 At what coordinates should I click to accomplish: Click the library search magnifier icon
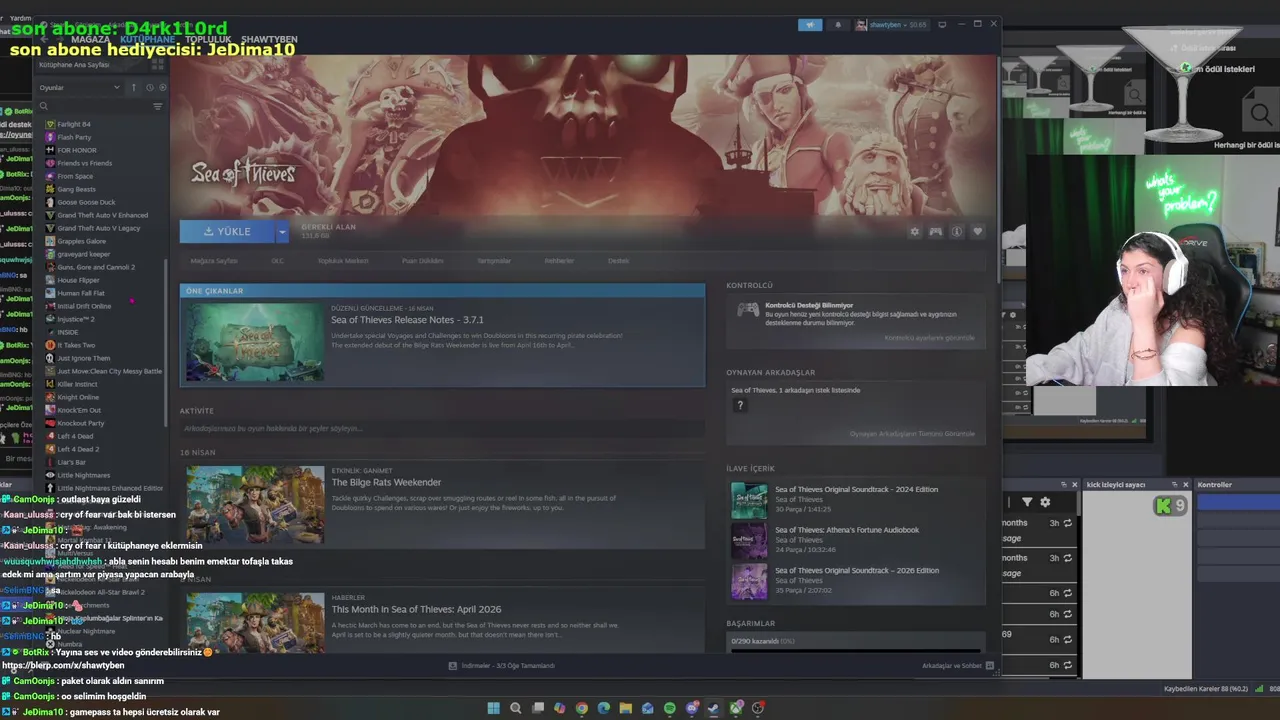click(43, 106)
